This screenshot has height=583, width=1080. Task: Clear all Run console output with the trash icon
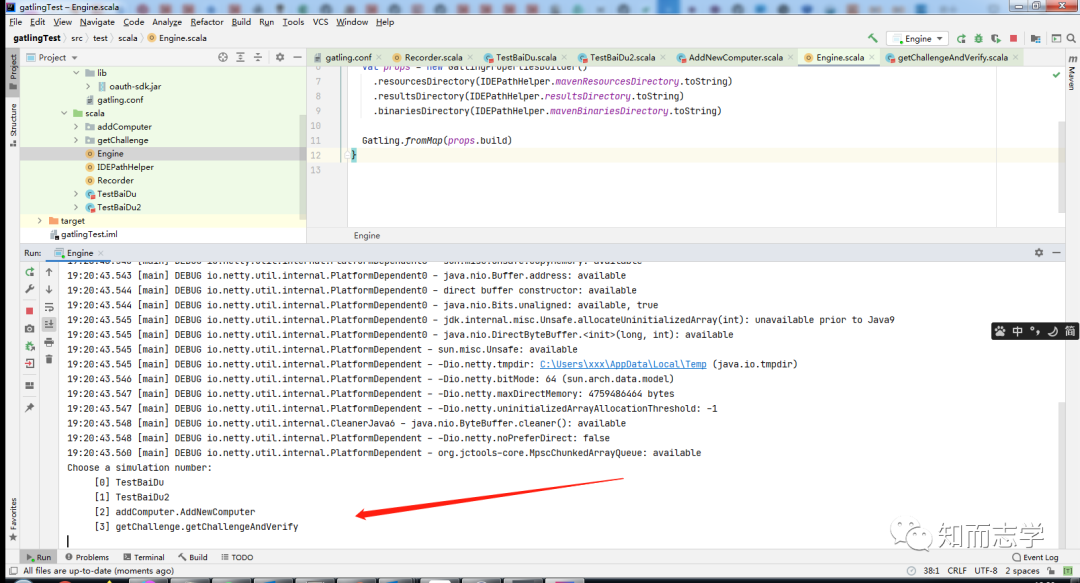[49, 359]
